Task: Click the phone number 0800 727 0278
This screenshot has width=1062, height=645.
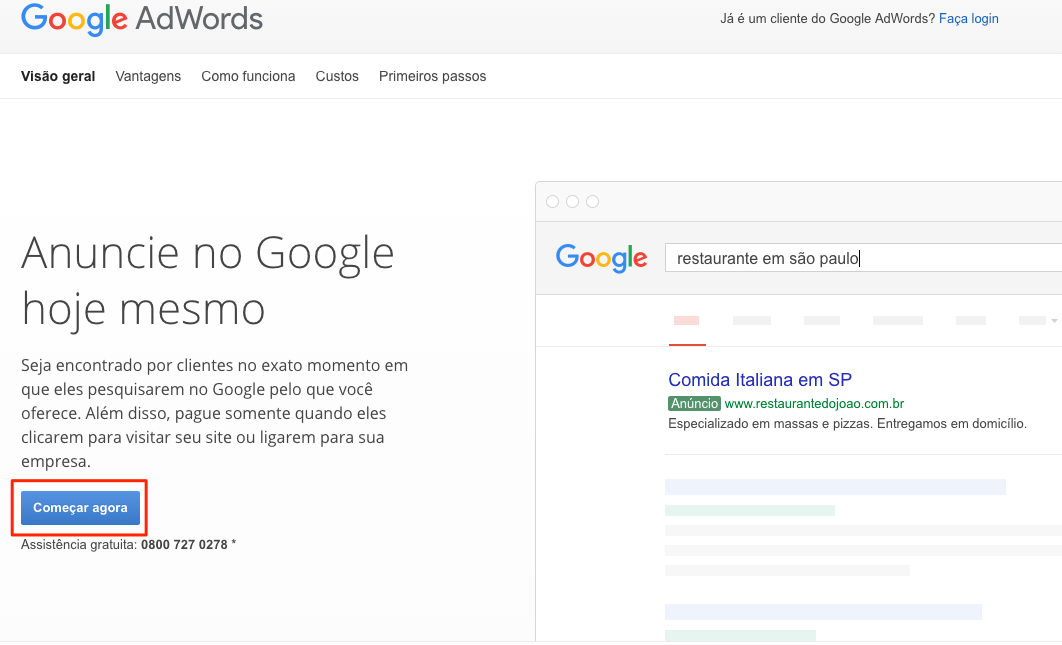Action: [184, 545]
